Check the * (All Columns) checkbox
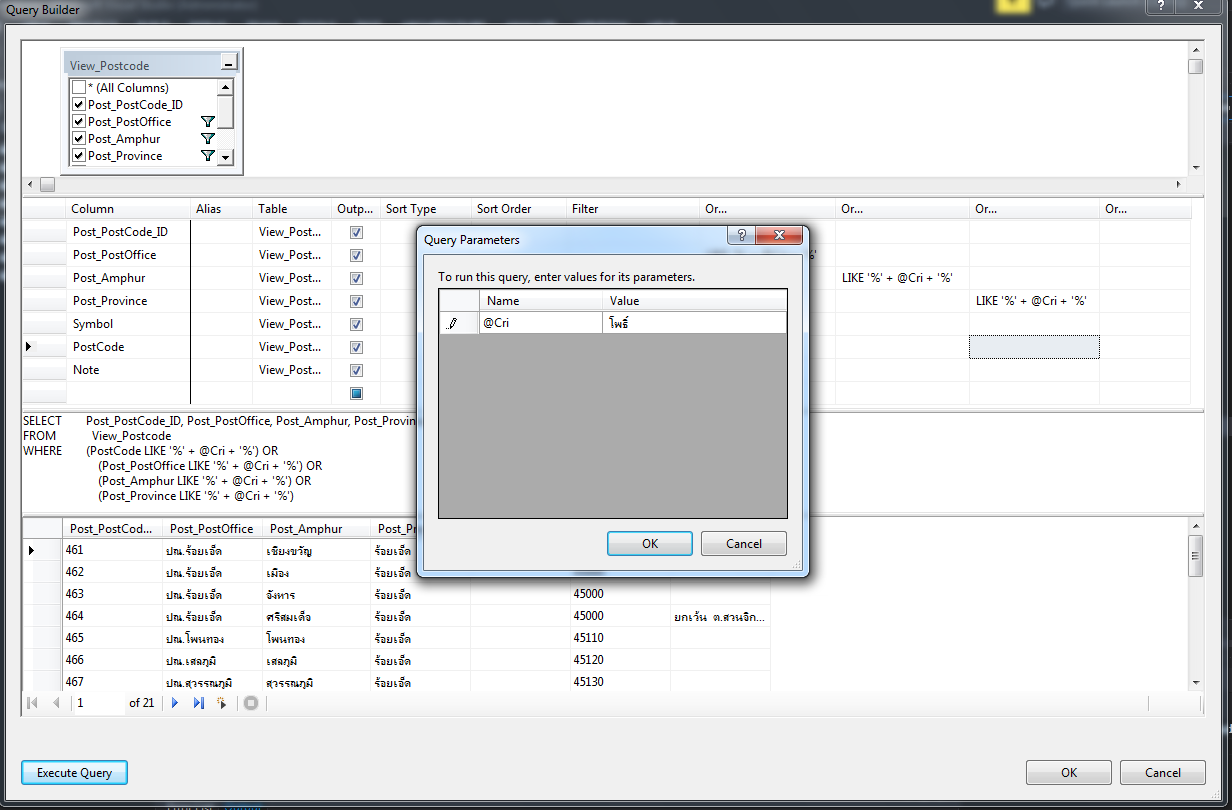1232x810 pixels. click(x=79, y=88)
